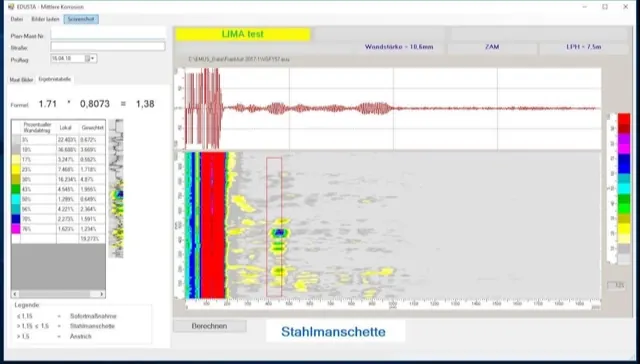This screenshot has width=640, height=364.
Task: Maximize the EDUSTA window
Action: [x=605, y=7]
